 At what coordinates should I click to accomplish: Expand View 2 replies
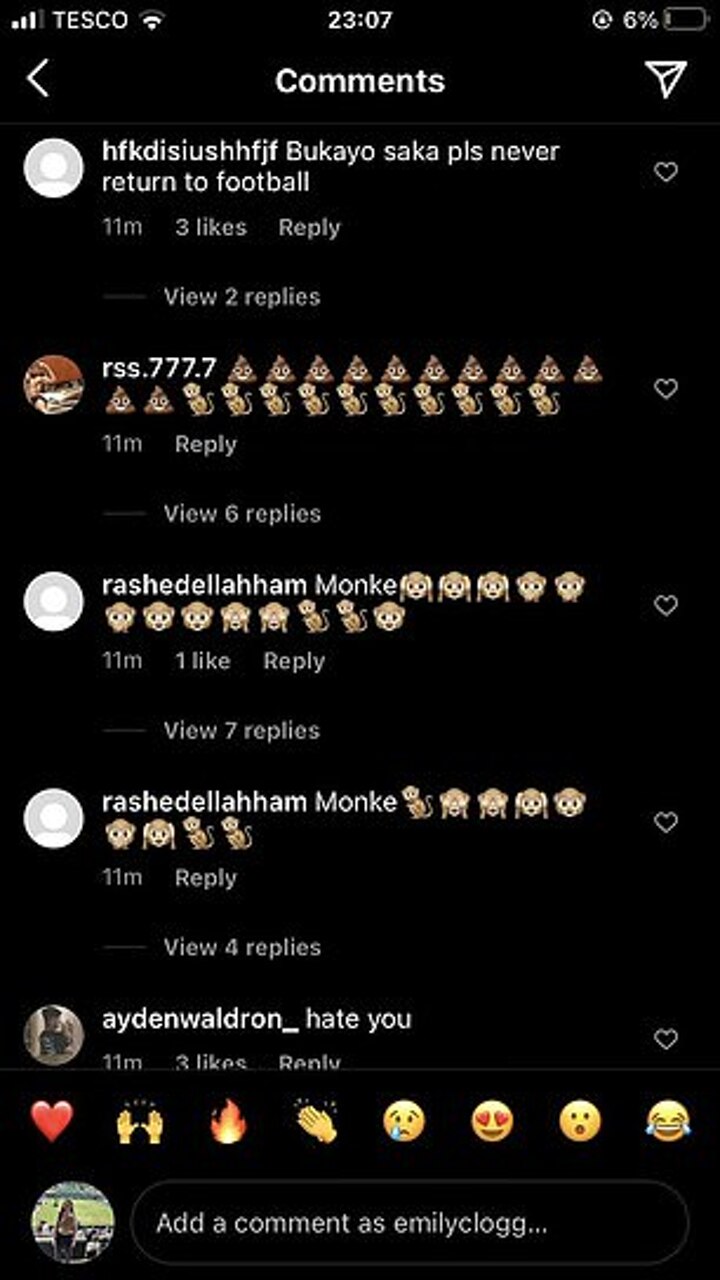(x=242, y=297)
